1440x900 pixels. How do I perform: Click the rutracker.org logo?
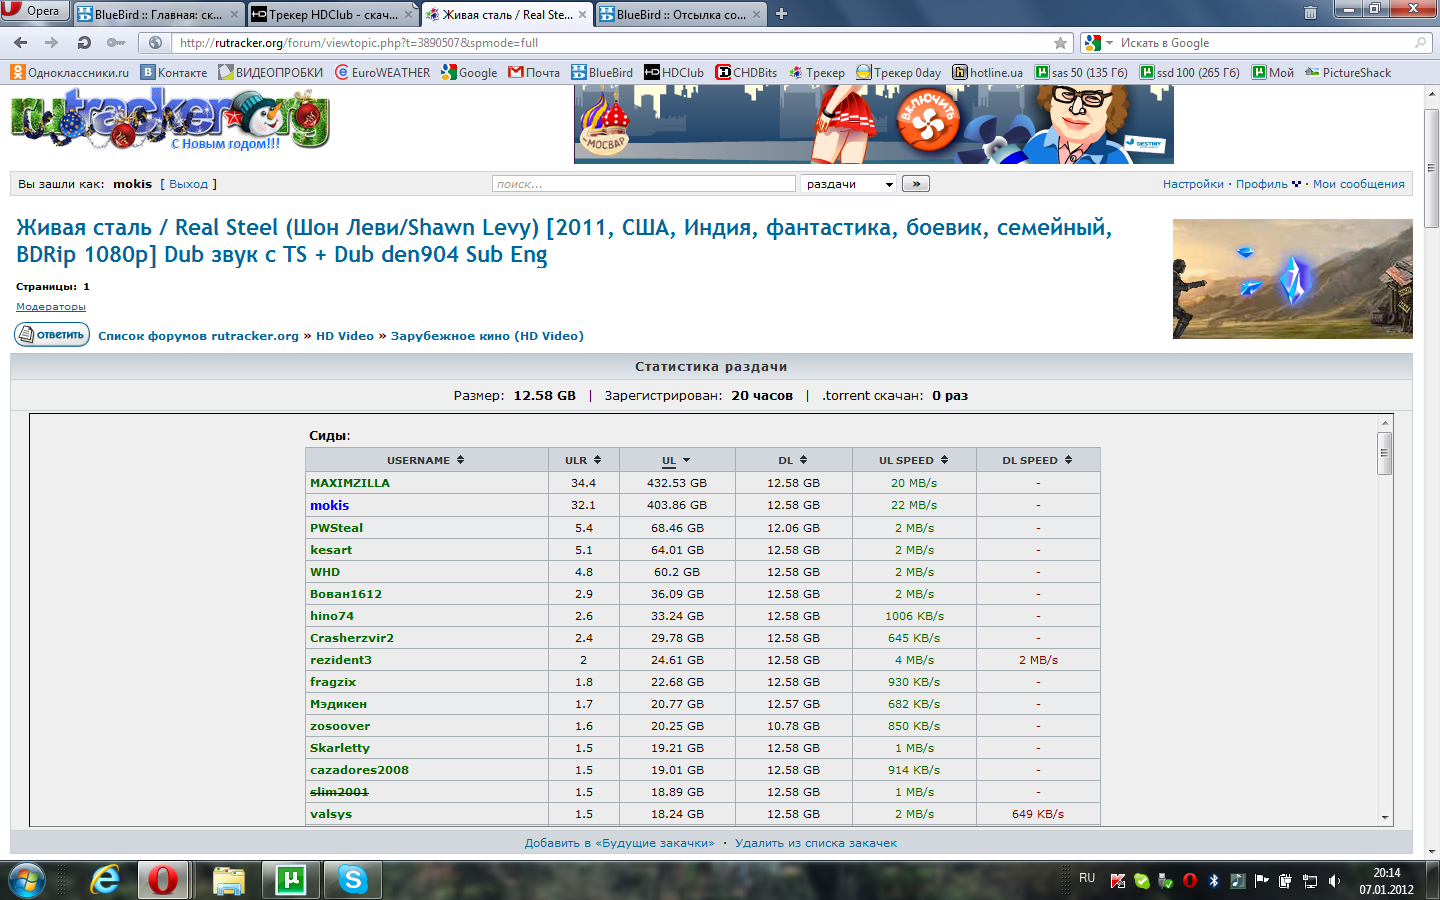[170, 120]
